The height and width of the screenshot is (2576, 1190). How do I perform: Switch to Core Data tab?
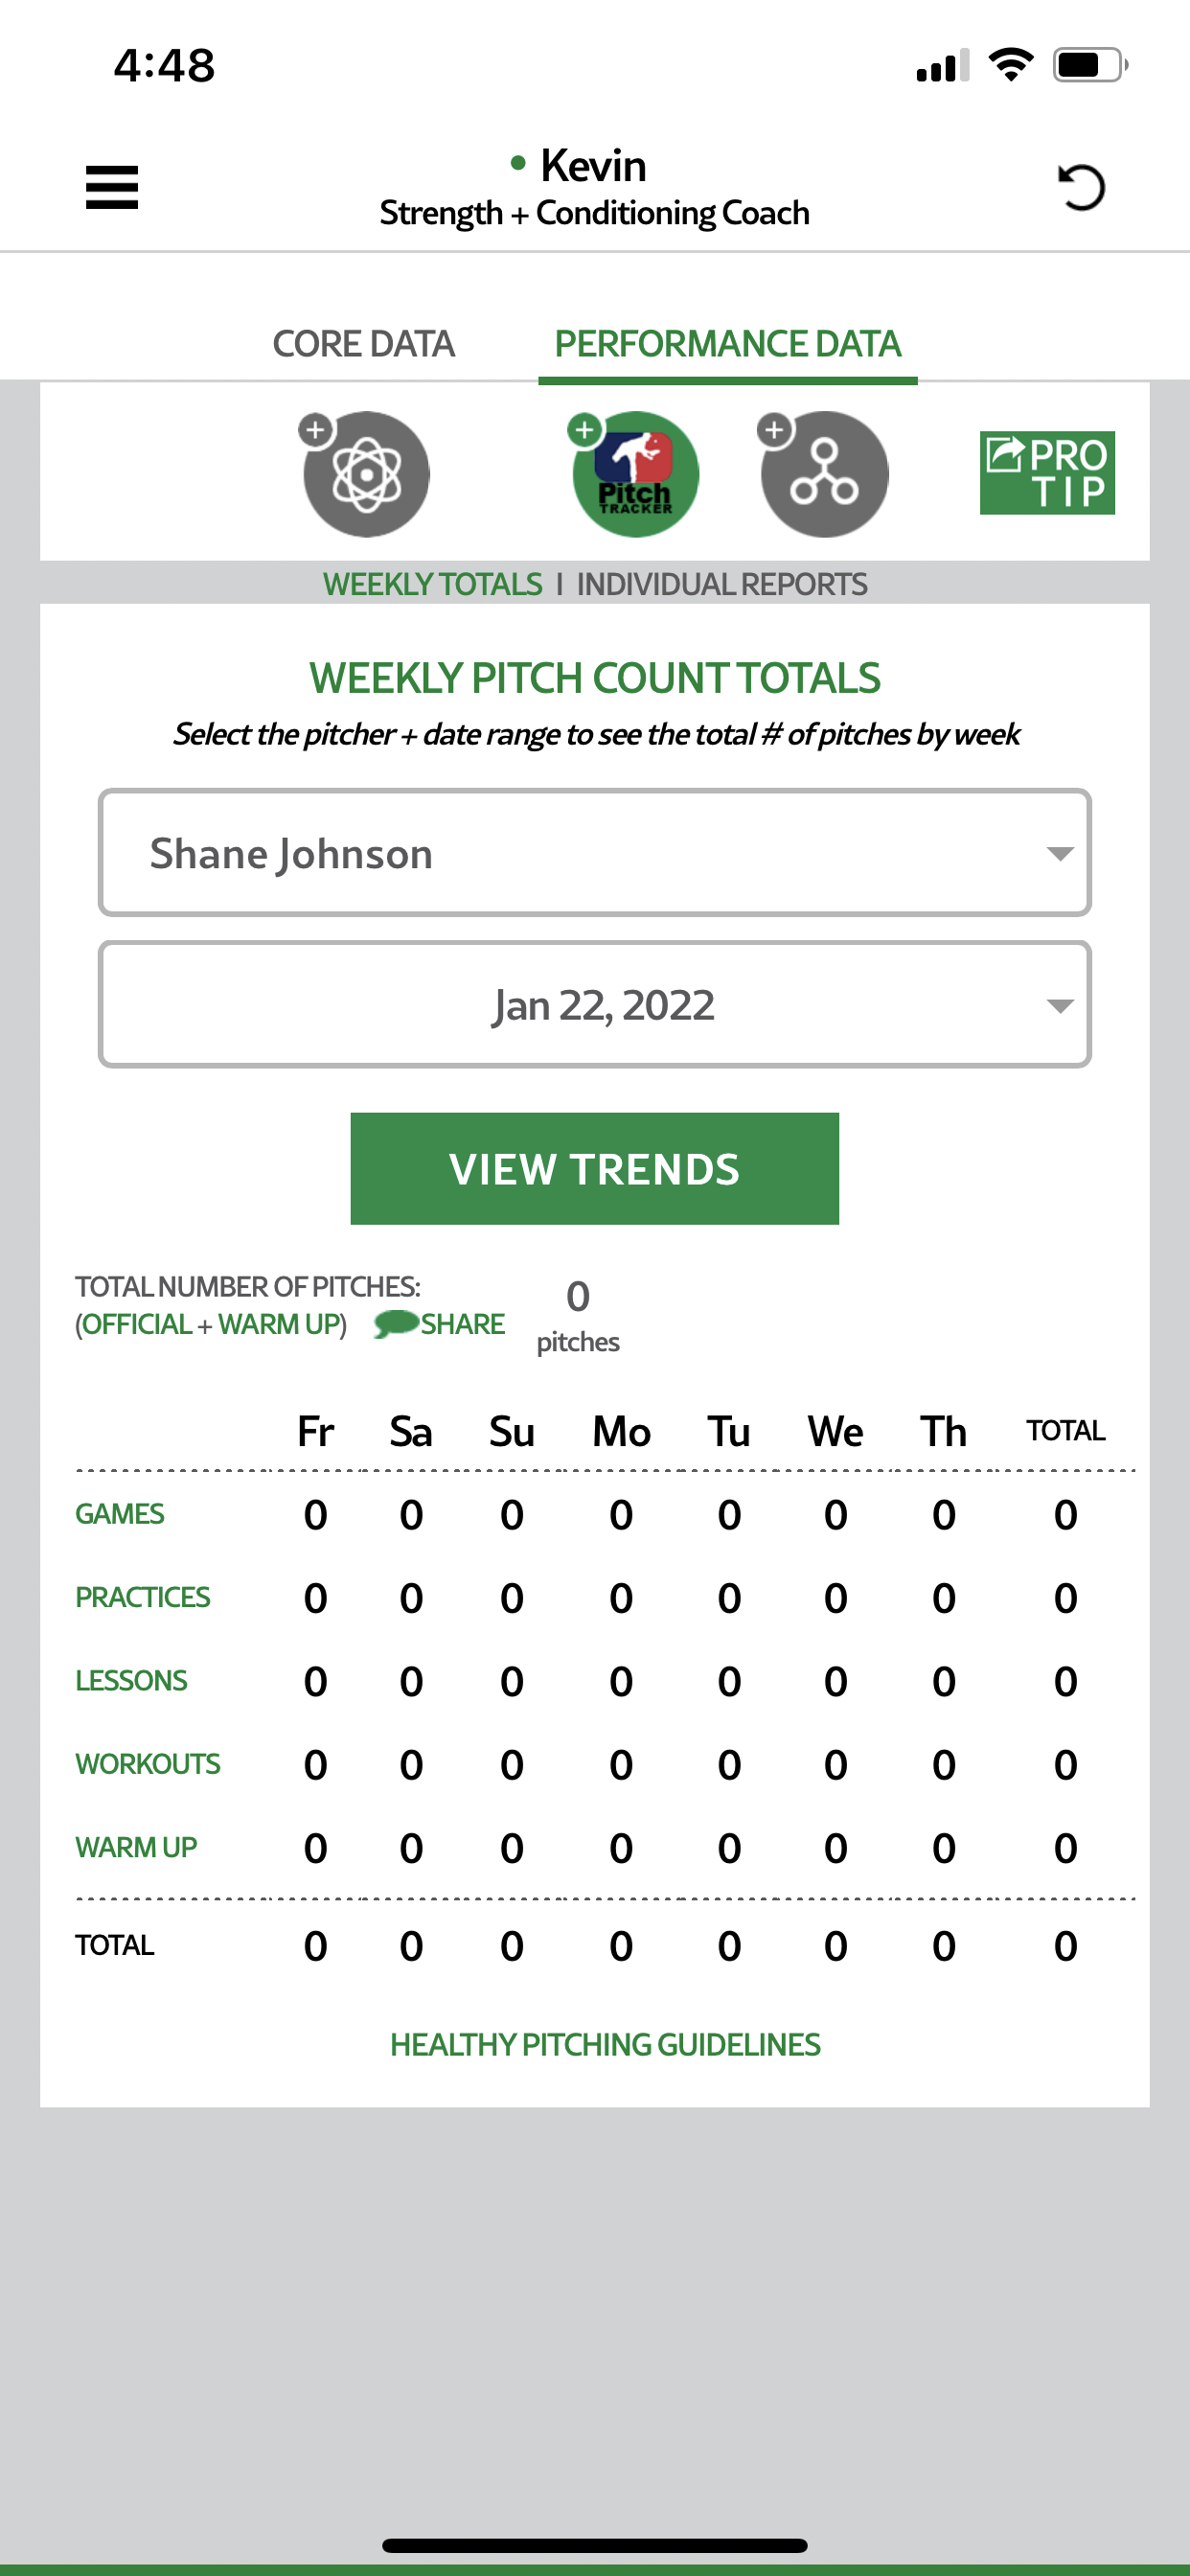coord(363,344)
